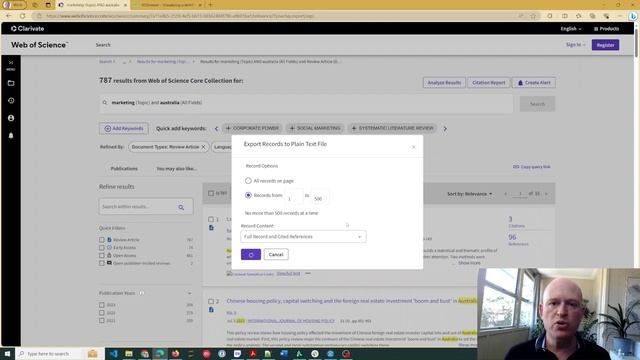Click the full-text document icon for result 1

[211, 228]
